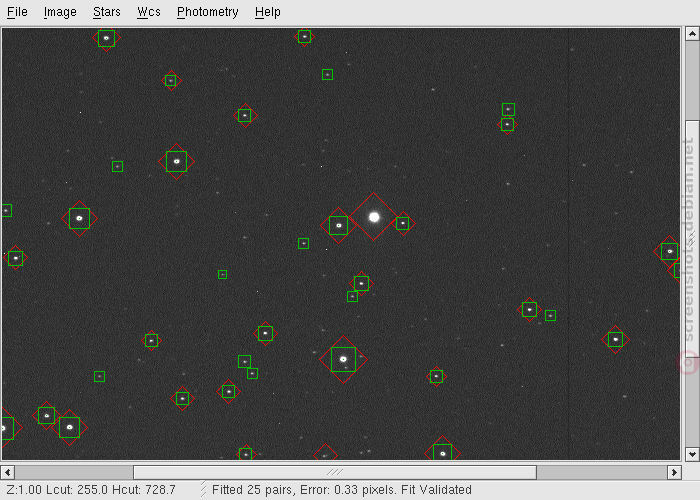Open the File menu
Screen dimensions: 700x500
[x=17, y=12]
